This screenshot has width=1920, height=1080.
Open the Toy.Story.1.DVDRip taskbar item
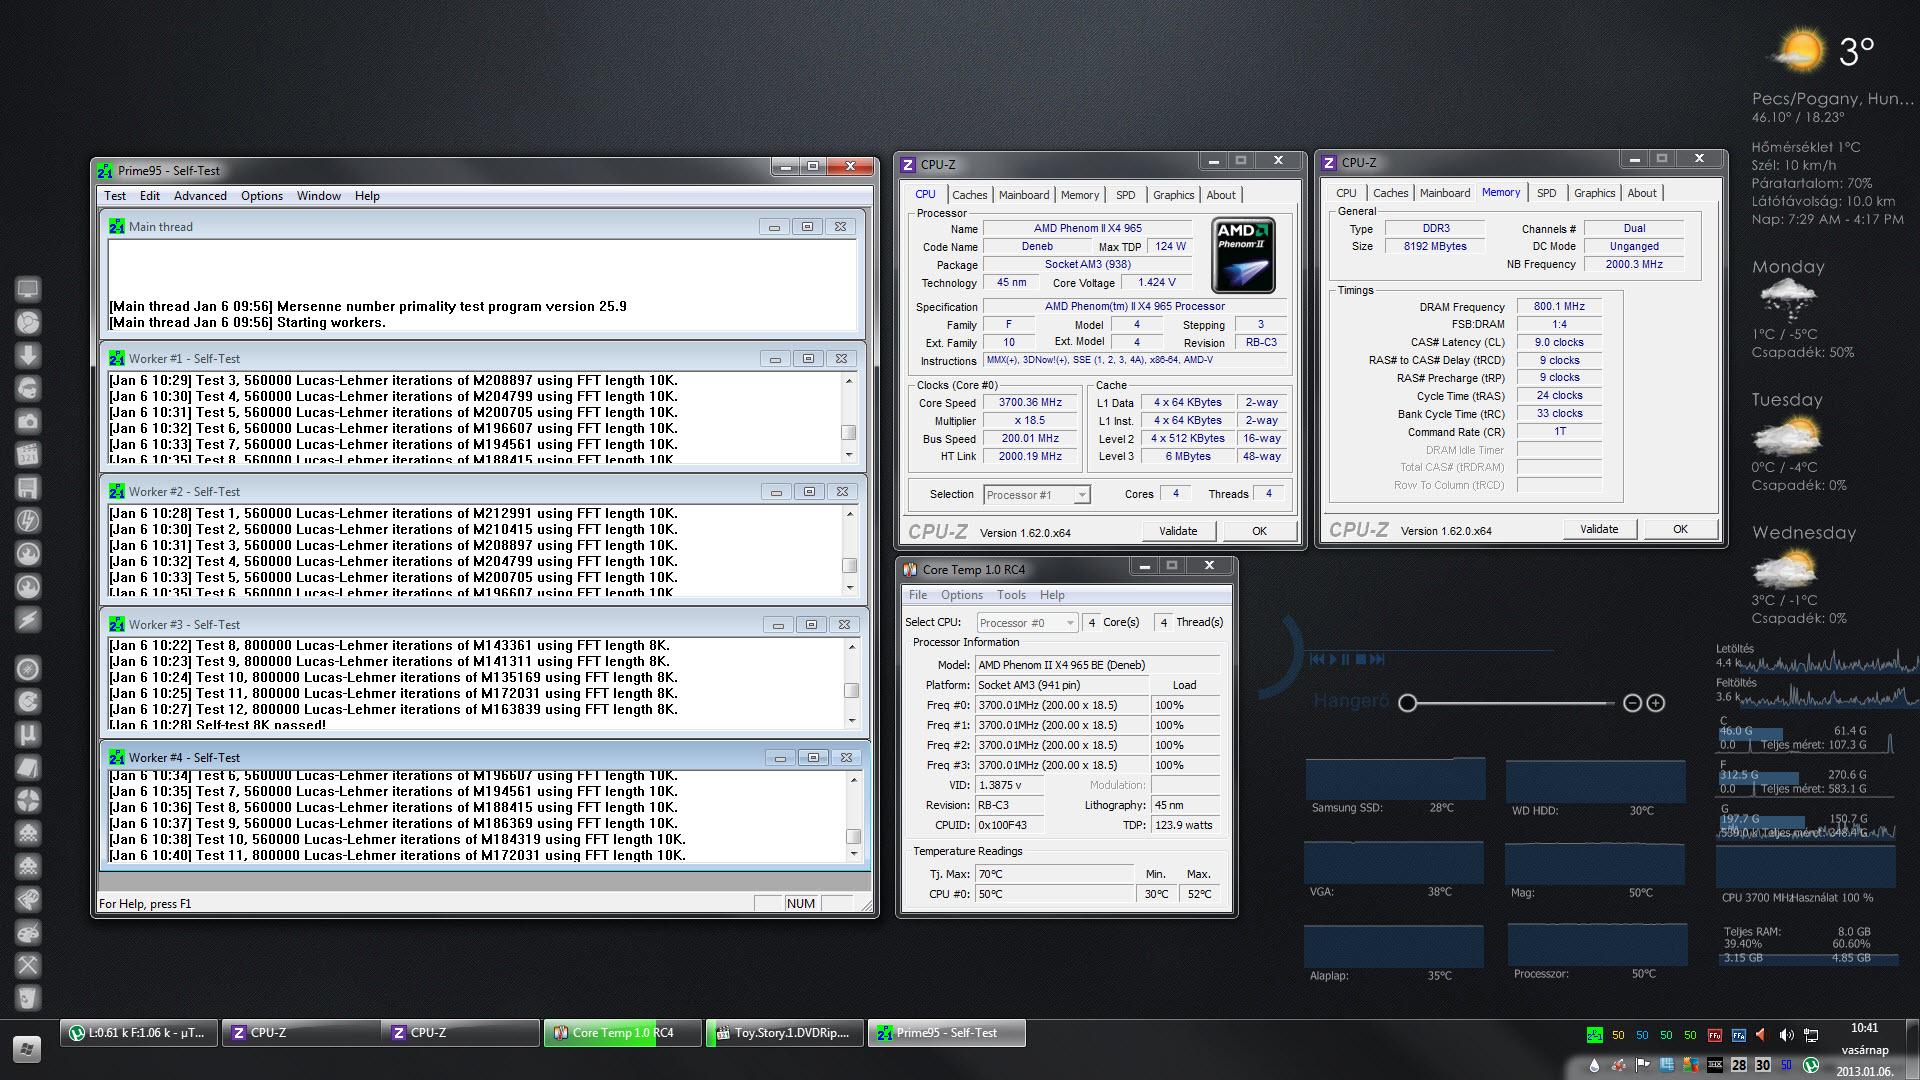(784, 1033)
